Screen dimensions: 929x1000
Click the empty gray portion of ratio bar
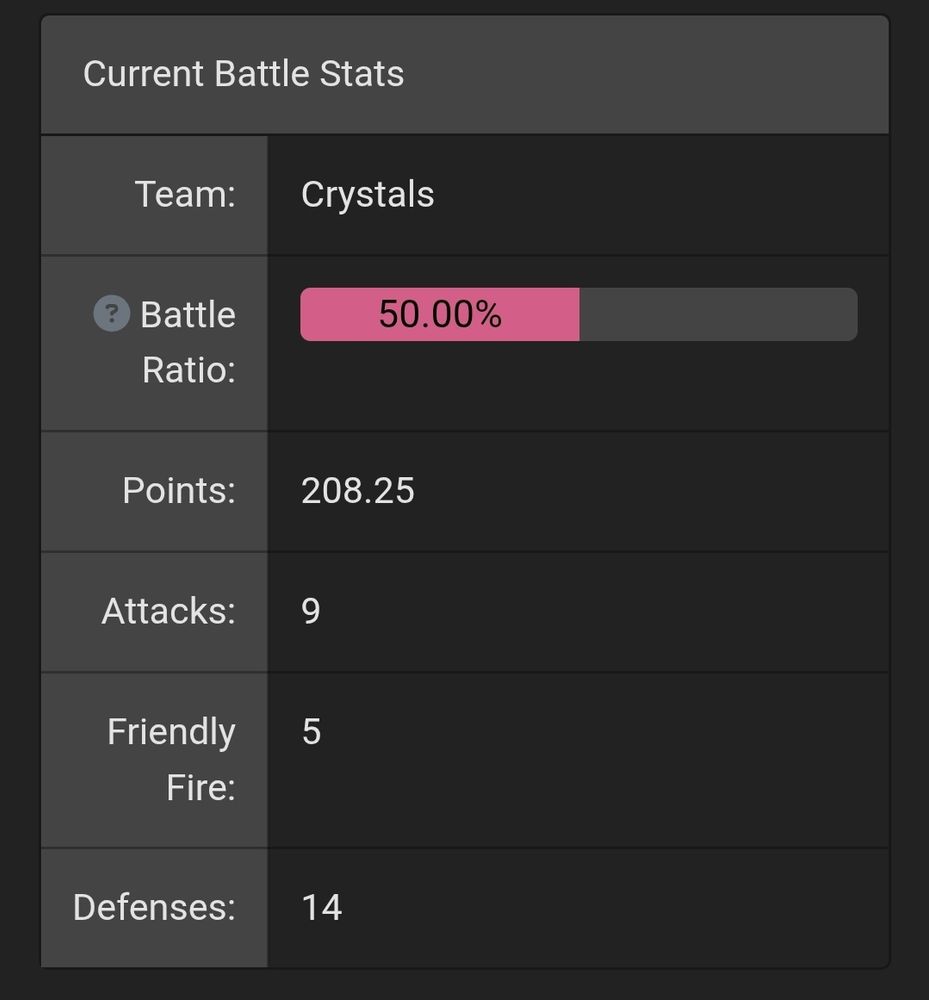[717, 315]
